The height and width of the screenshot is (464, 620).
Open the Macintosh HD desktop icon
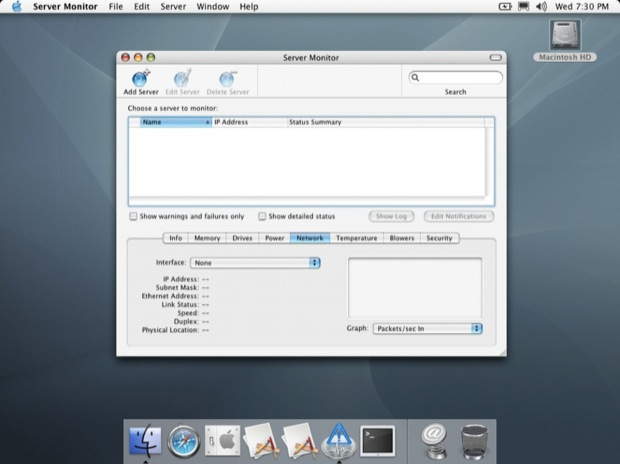(565, 36)
